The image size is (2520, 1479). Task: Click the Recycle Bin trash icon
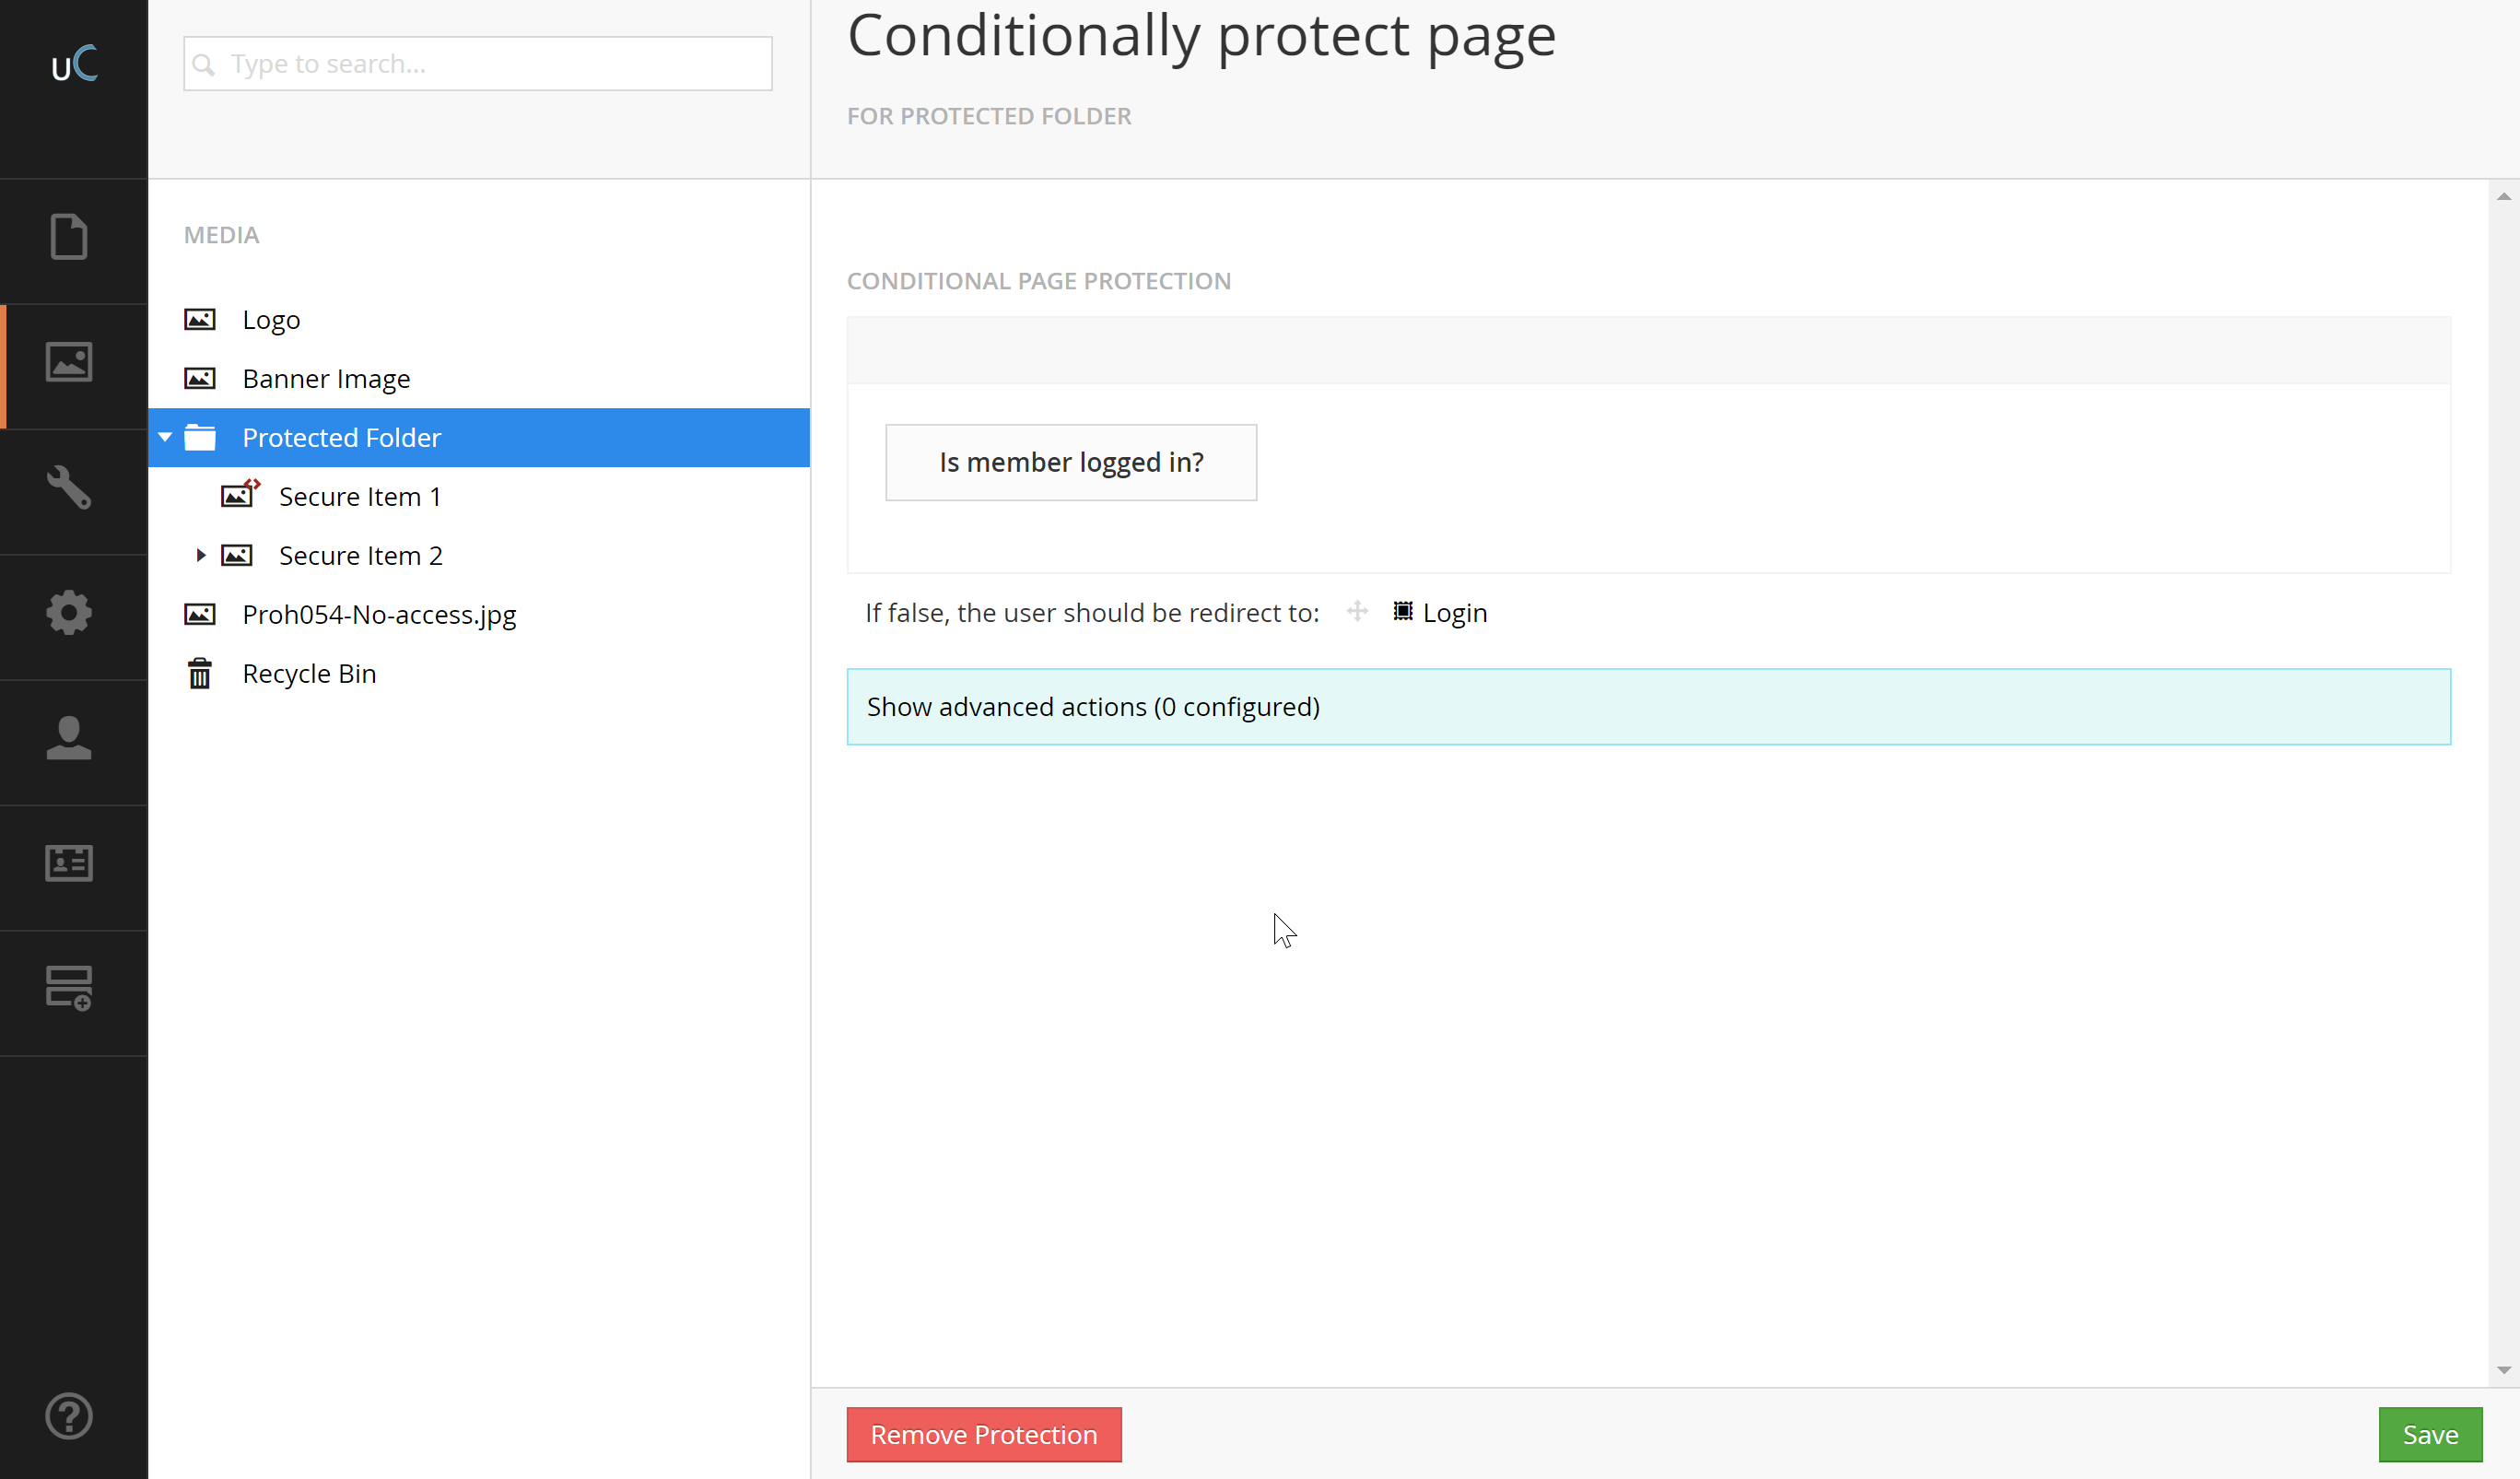[200, 673]
